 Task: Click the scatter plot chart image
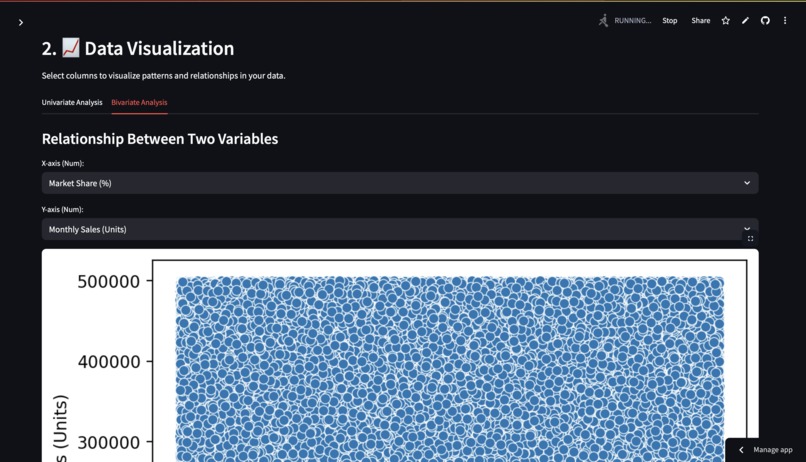(400, 356)
